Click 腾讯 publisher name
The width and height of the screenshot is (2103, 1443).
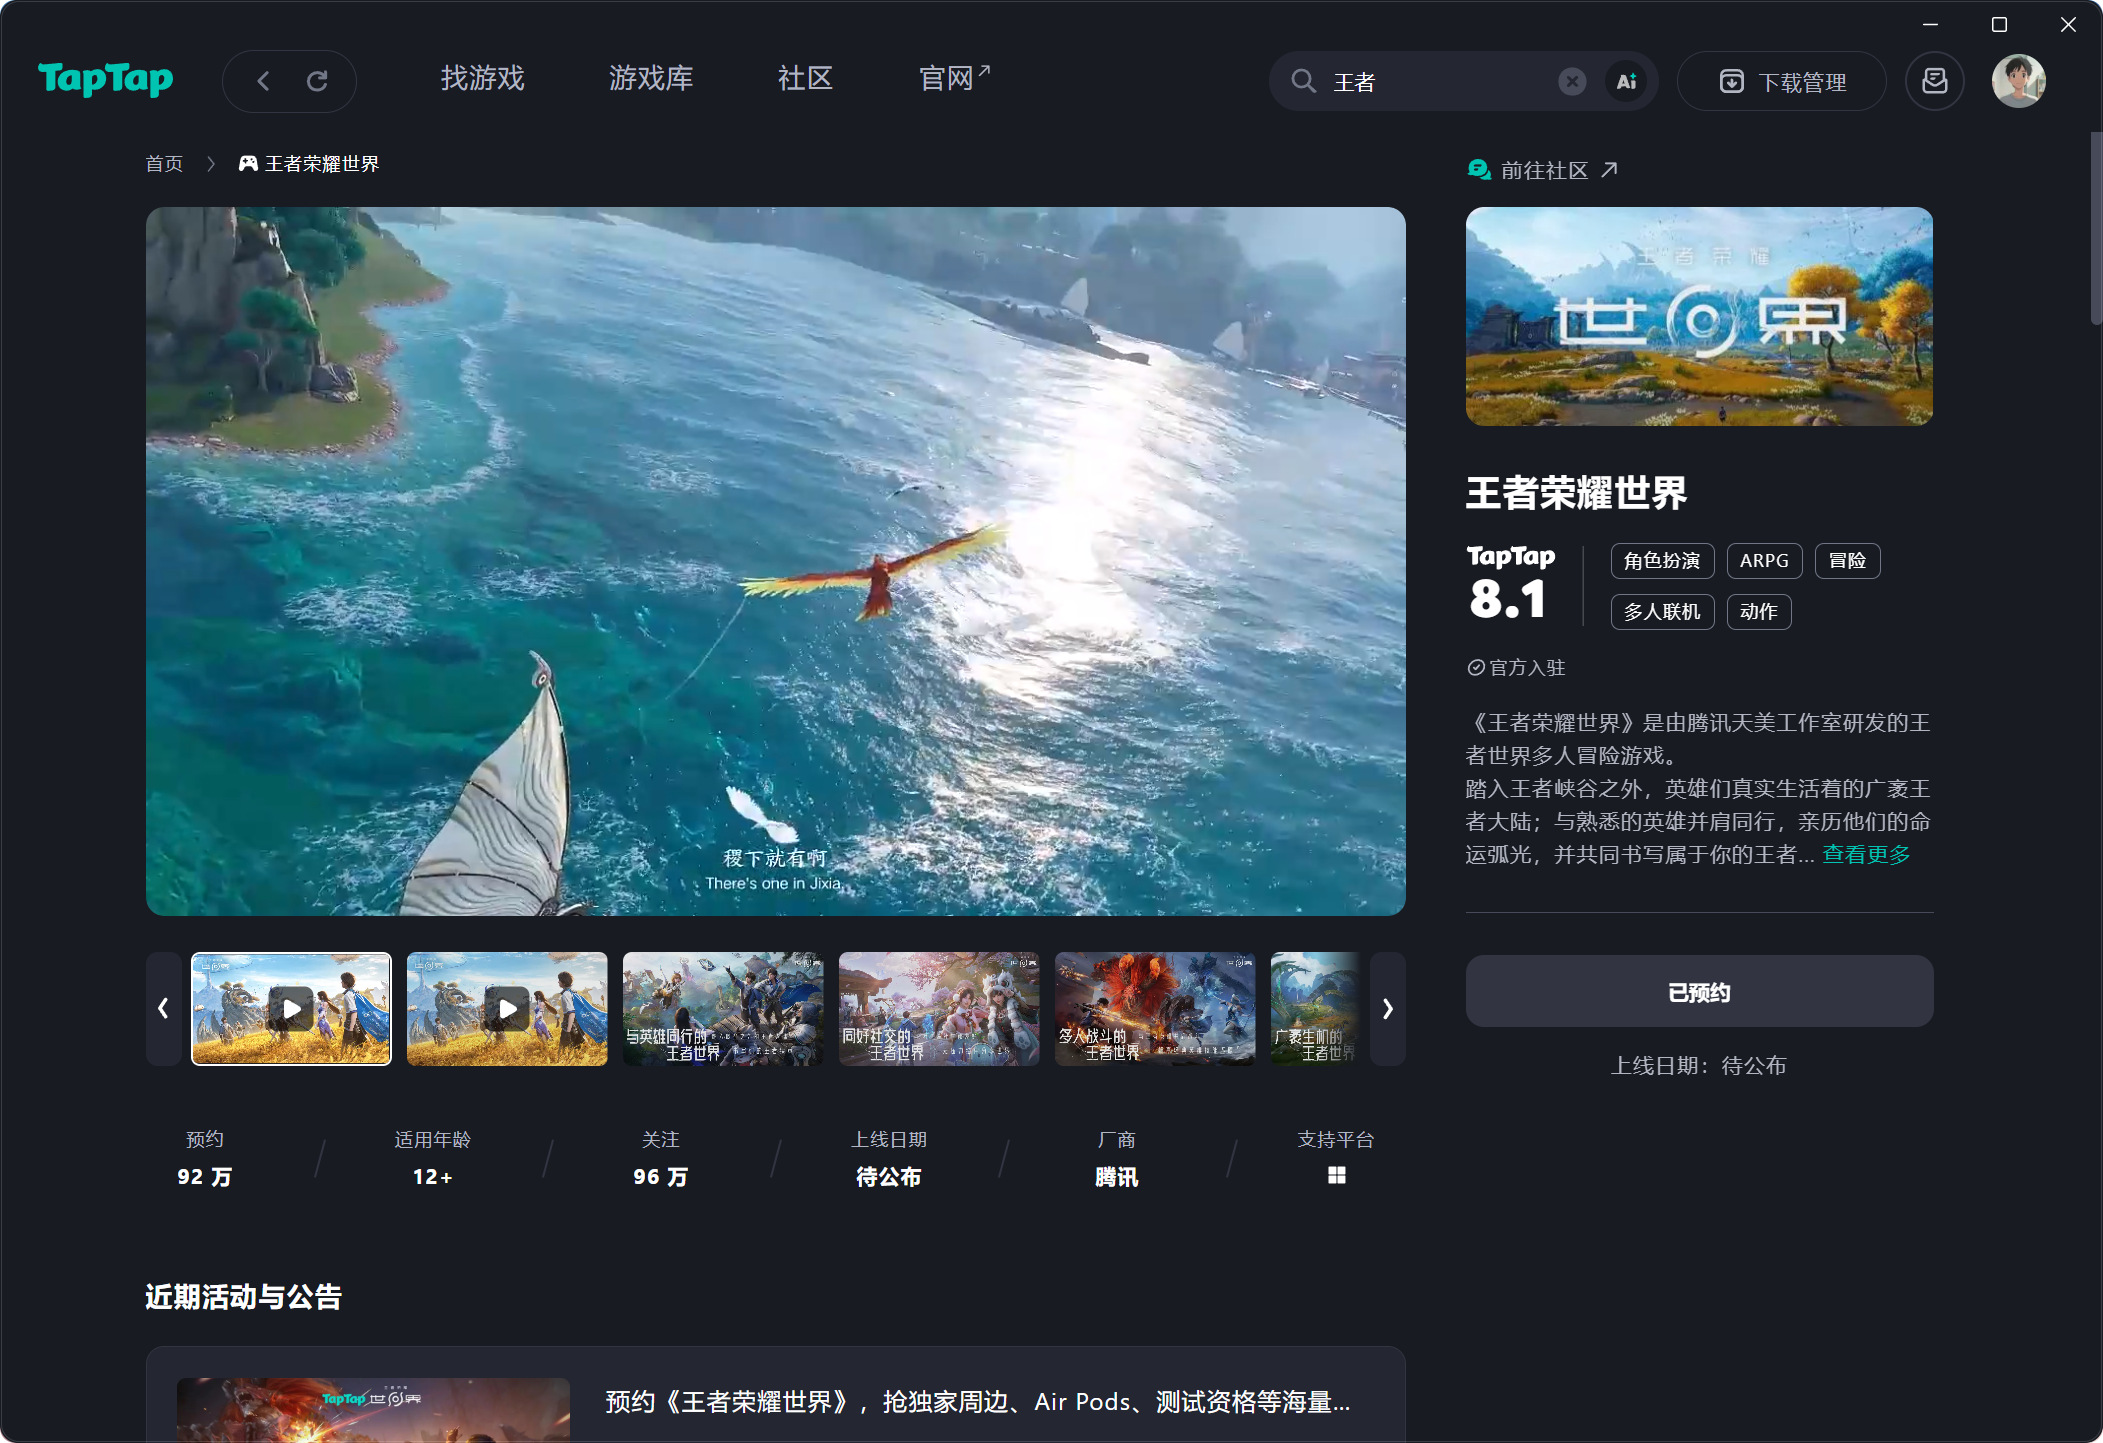(1116, 1177)
